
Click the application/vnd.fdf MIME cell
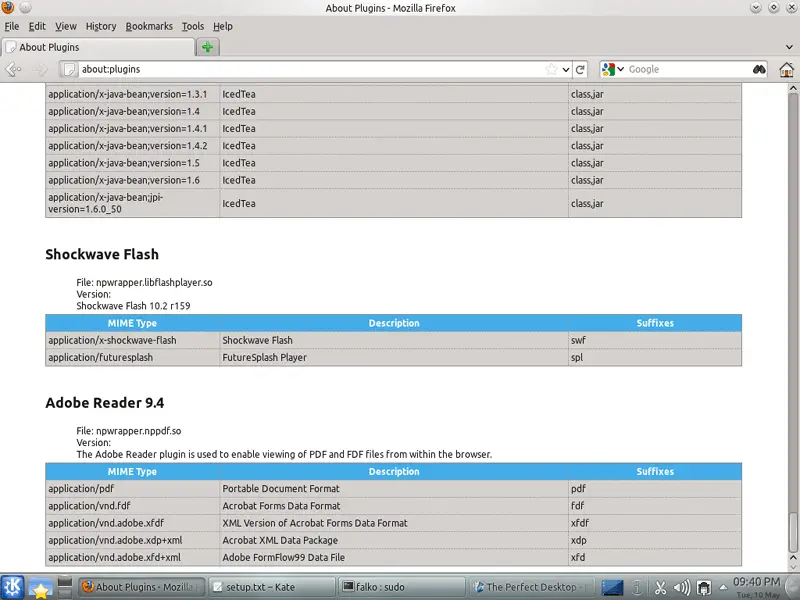[x=133, y=506]
